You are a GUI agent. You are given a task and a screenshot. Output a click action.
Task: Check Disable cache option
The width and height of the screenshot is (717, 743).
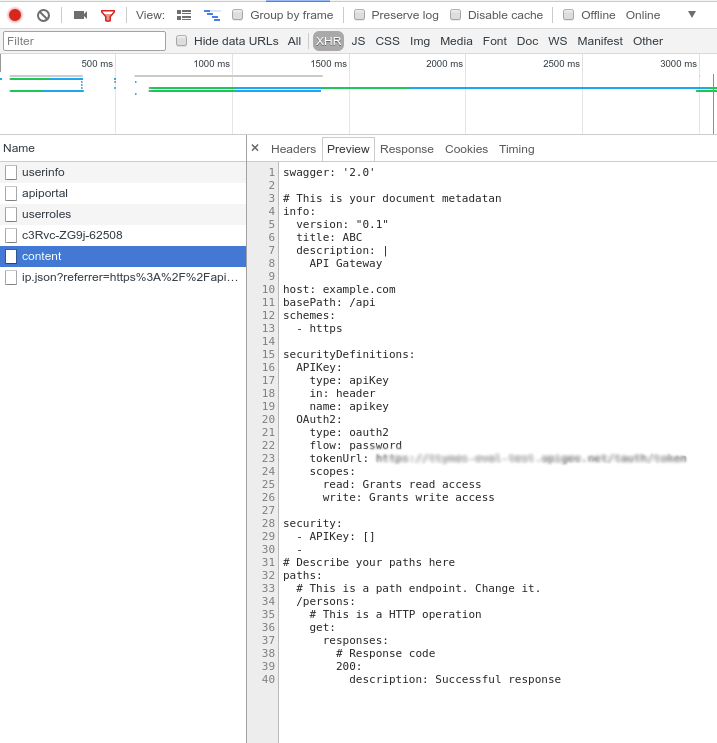455,15
